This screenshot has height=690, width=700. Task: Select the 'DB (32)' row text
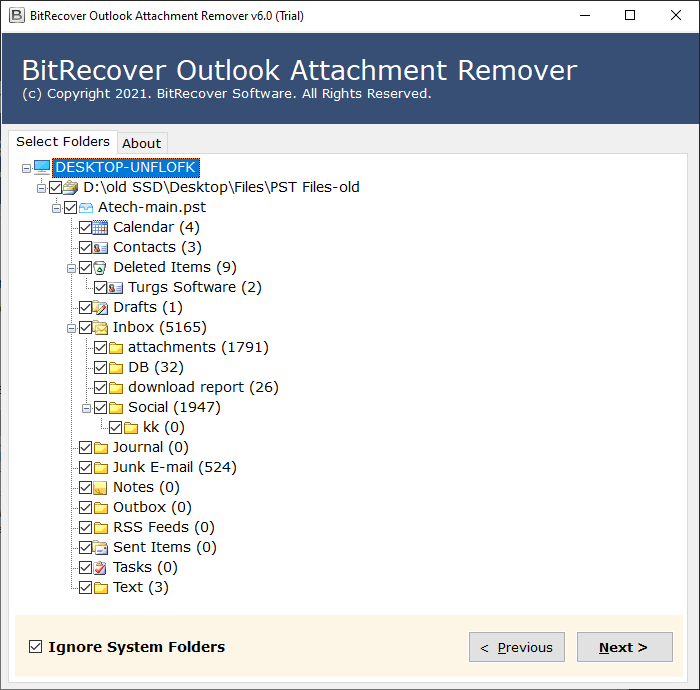pyautogui.click(x=156, y=367)
